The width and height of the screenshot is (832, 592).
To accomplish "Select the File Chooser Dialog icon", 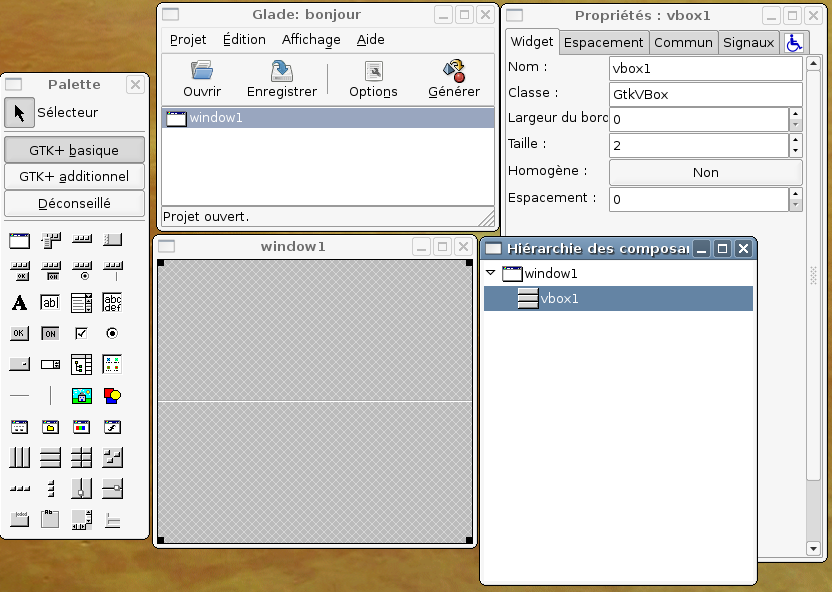I will (50, 427).
